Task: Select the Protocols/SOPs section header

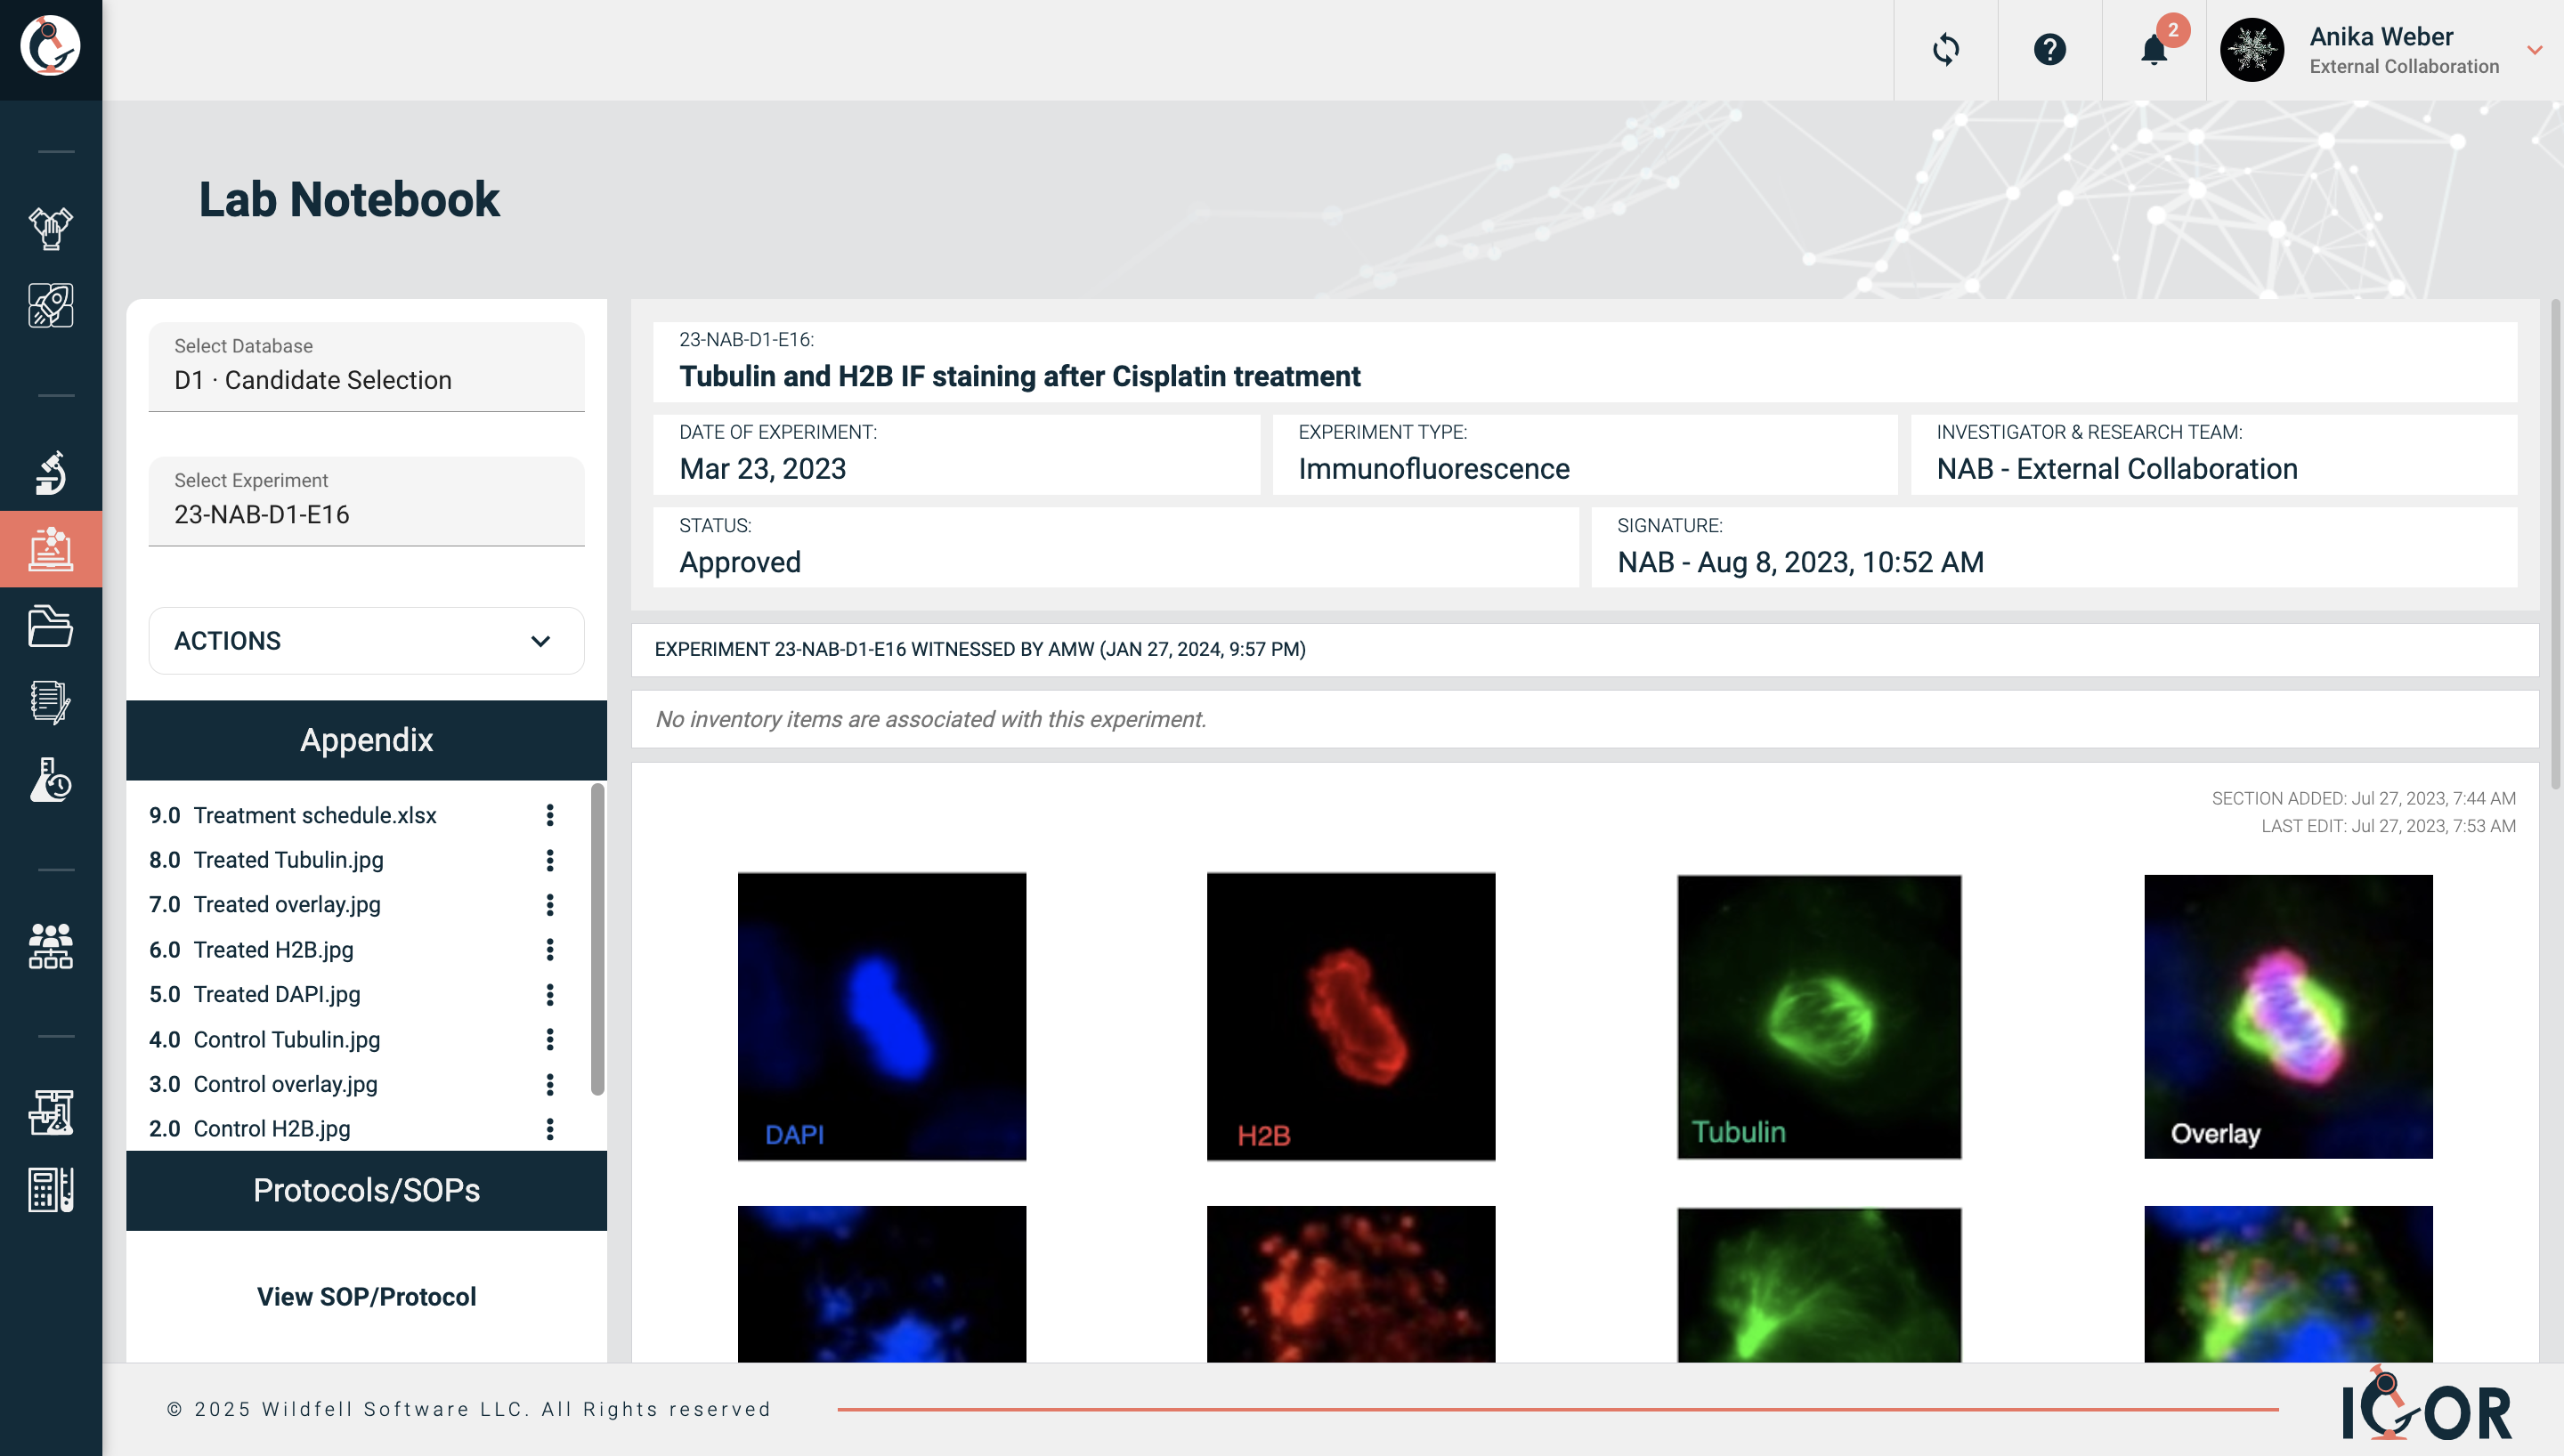Action: click(x=366, y=1190)
